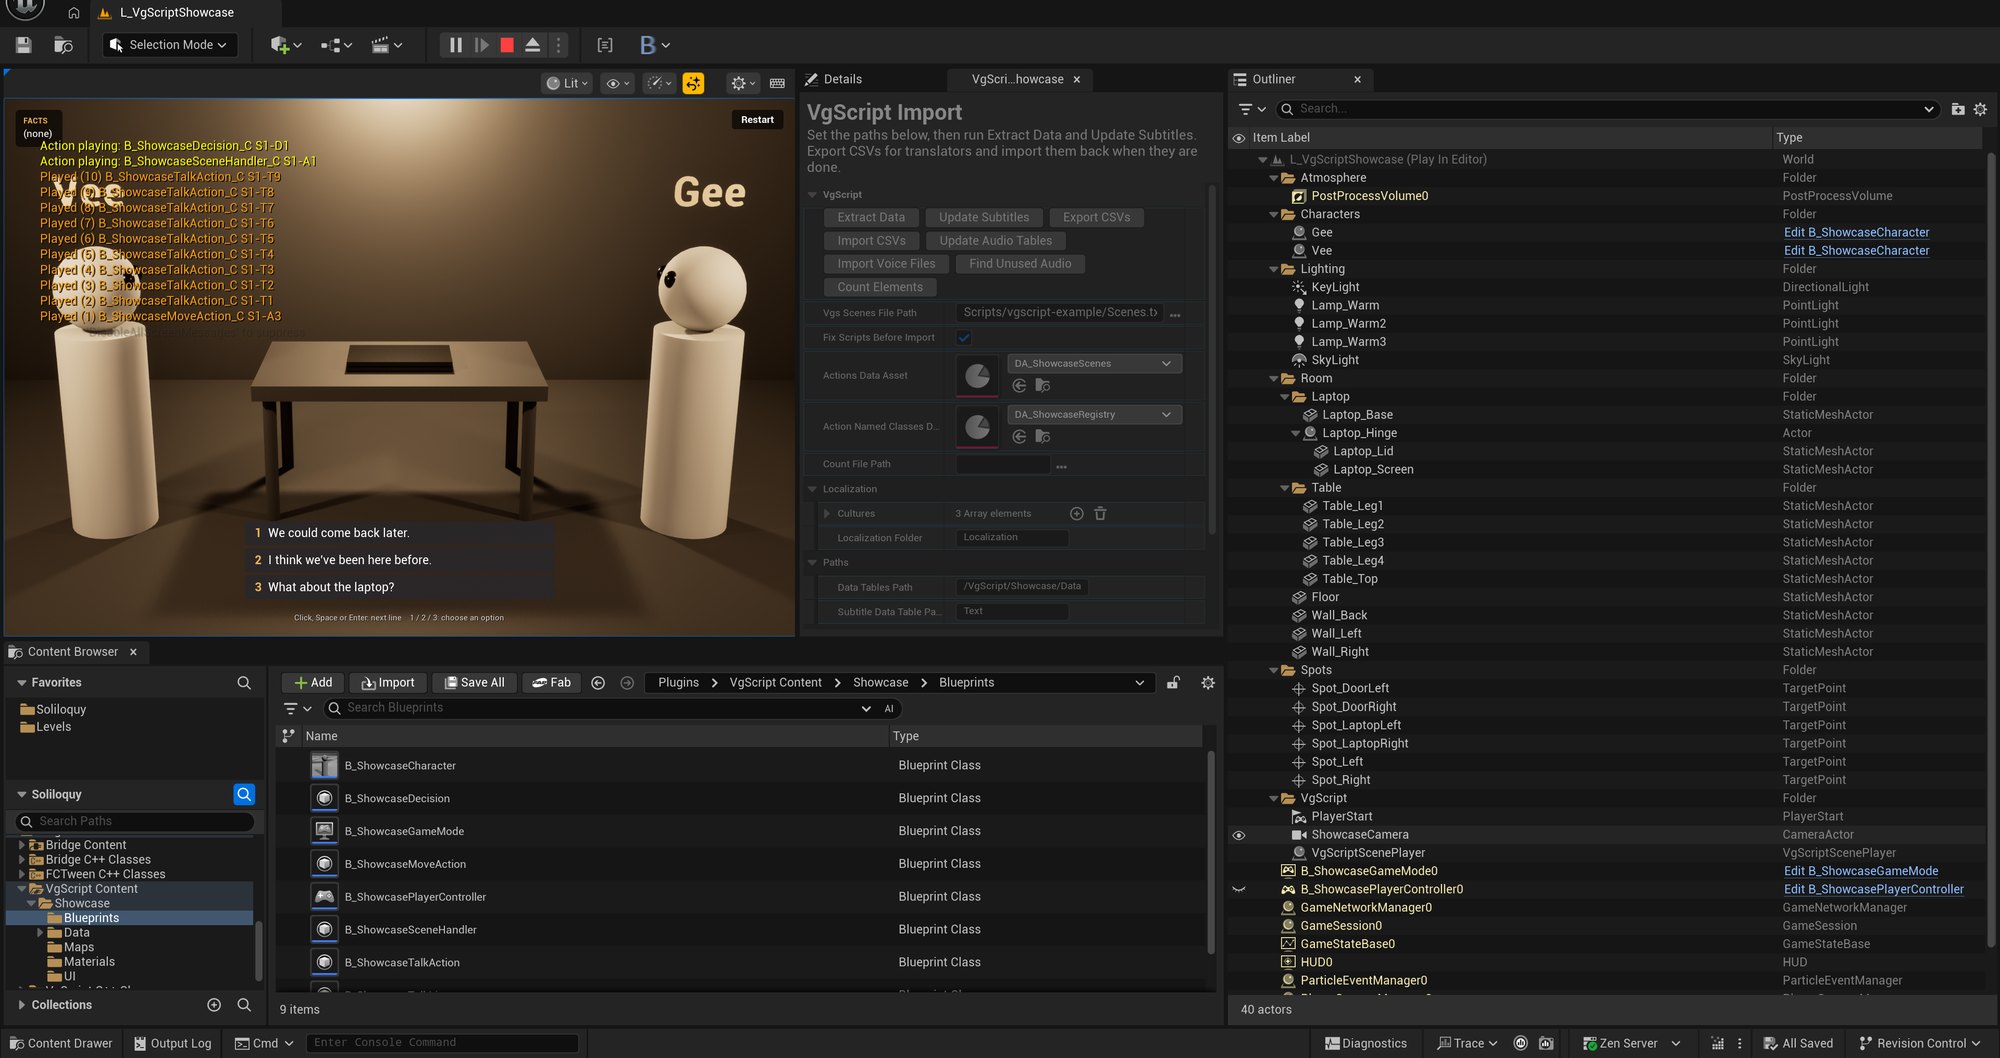Toggle the Outliner visibility column header eye
The image size is (2000, 1058).
pos(1239,138)
